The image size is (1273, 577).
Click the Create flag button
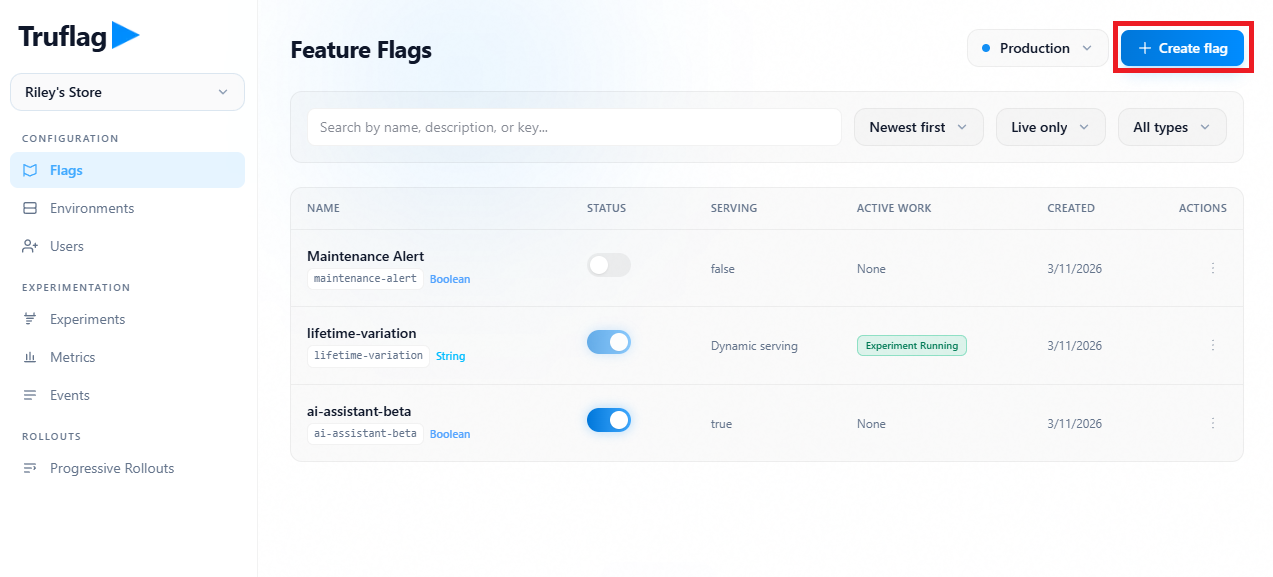[1182, 47]
